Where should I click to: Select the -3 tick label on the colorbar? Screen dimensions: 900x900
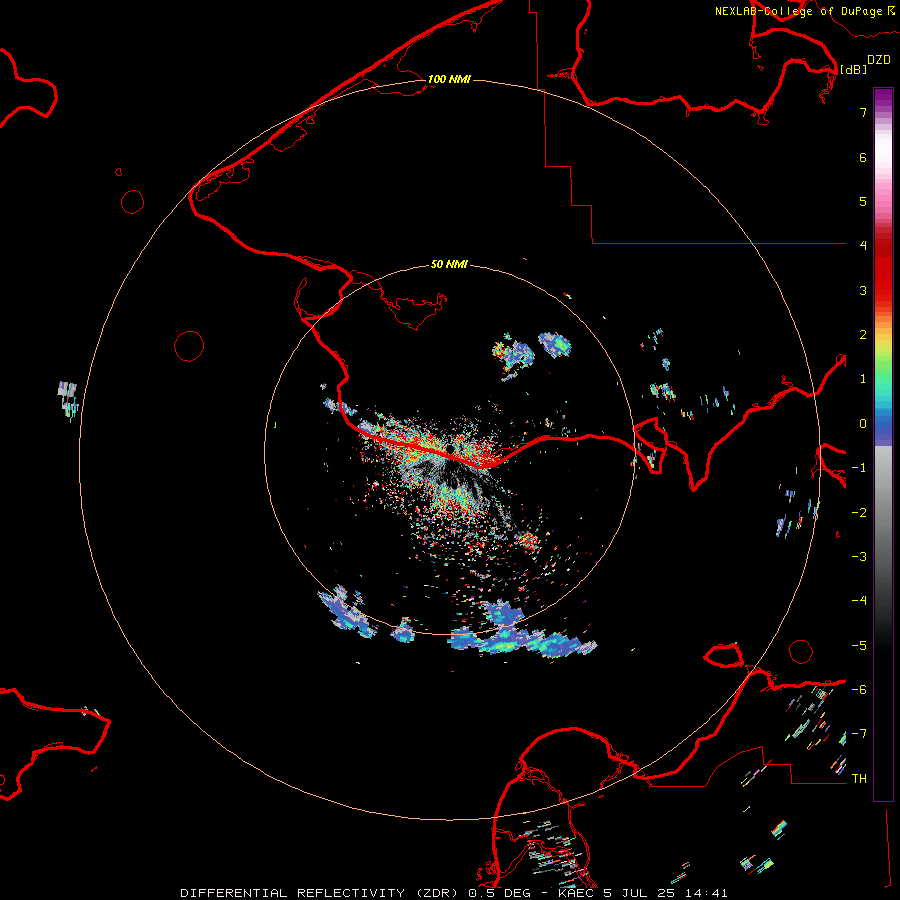pyautogui.click(x=859, y=557)
